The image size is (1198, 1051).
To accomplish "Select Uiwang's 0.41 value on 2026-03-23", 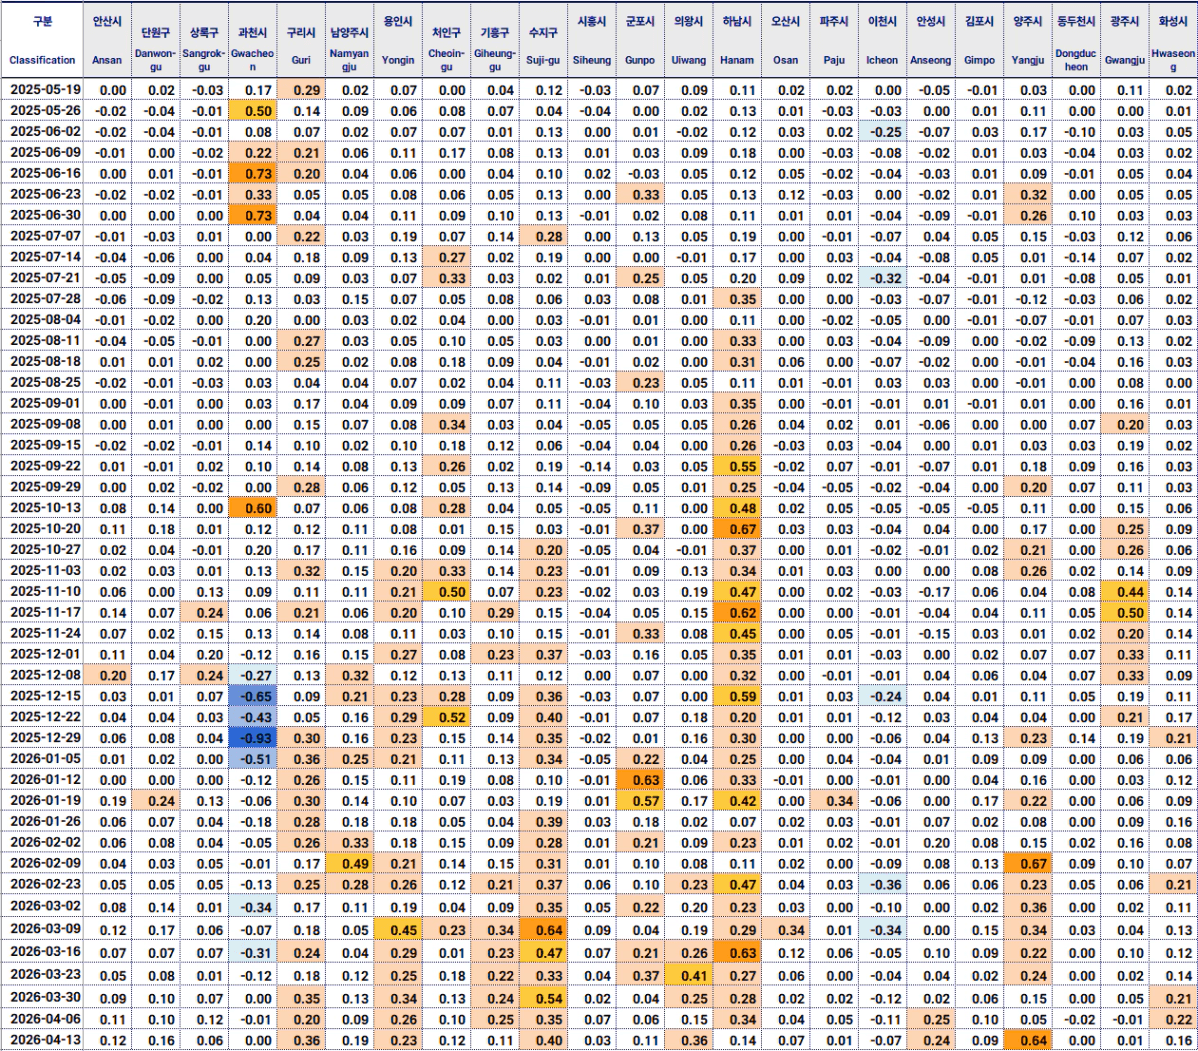I will (x=688, y=975).
